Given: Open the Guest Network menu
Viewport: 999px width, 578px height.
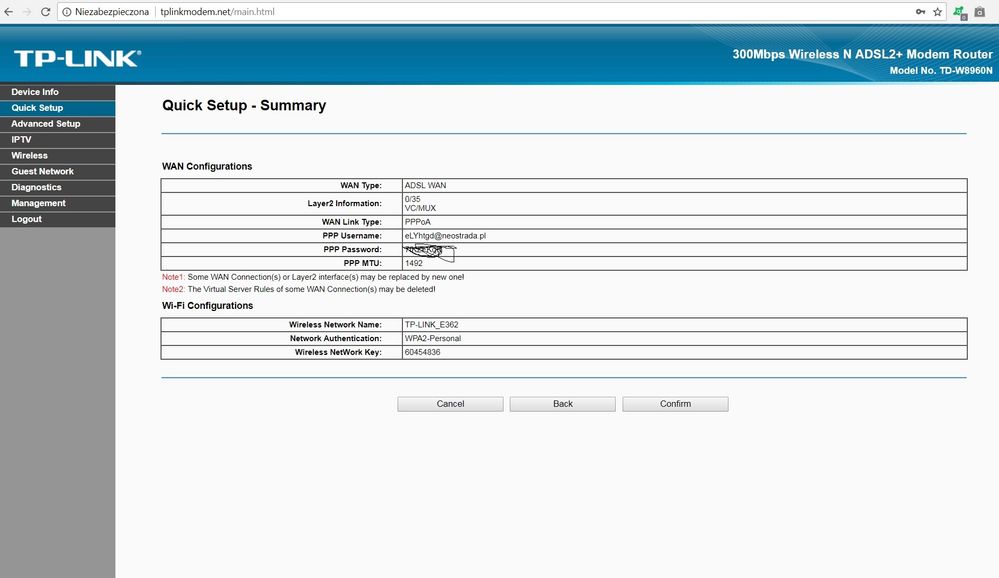Looking at the screenshot, I should [42, 172].
